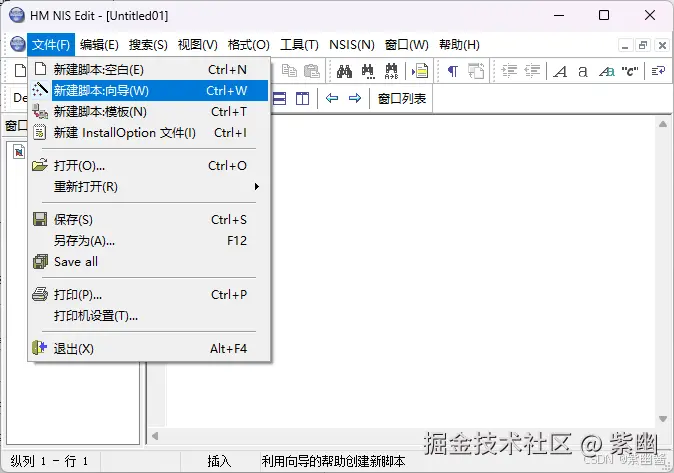Open the 编辑(E) menu
This screenshot has width=674, height=473.
pyautogui.click(x=99, y=45)
